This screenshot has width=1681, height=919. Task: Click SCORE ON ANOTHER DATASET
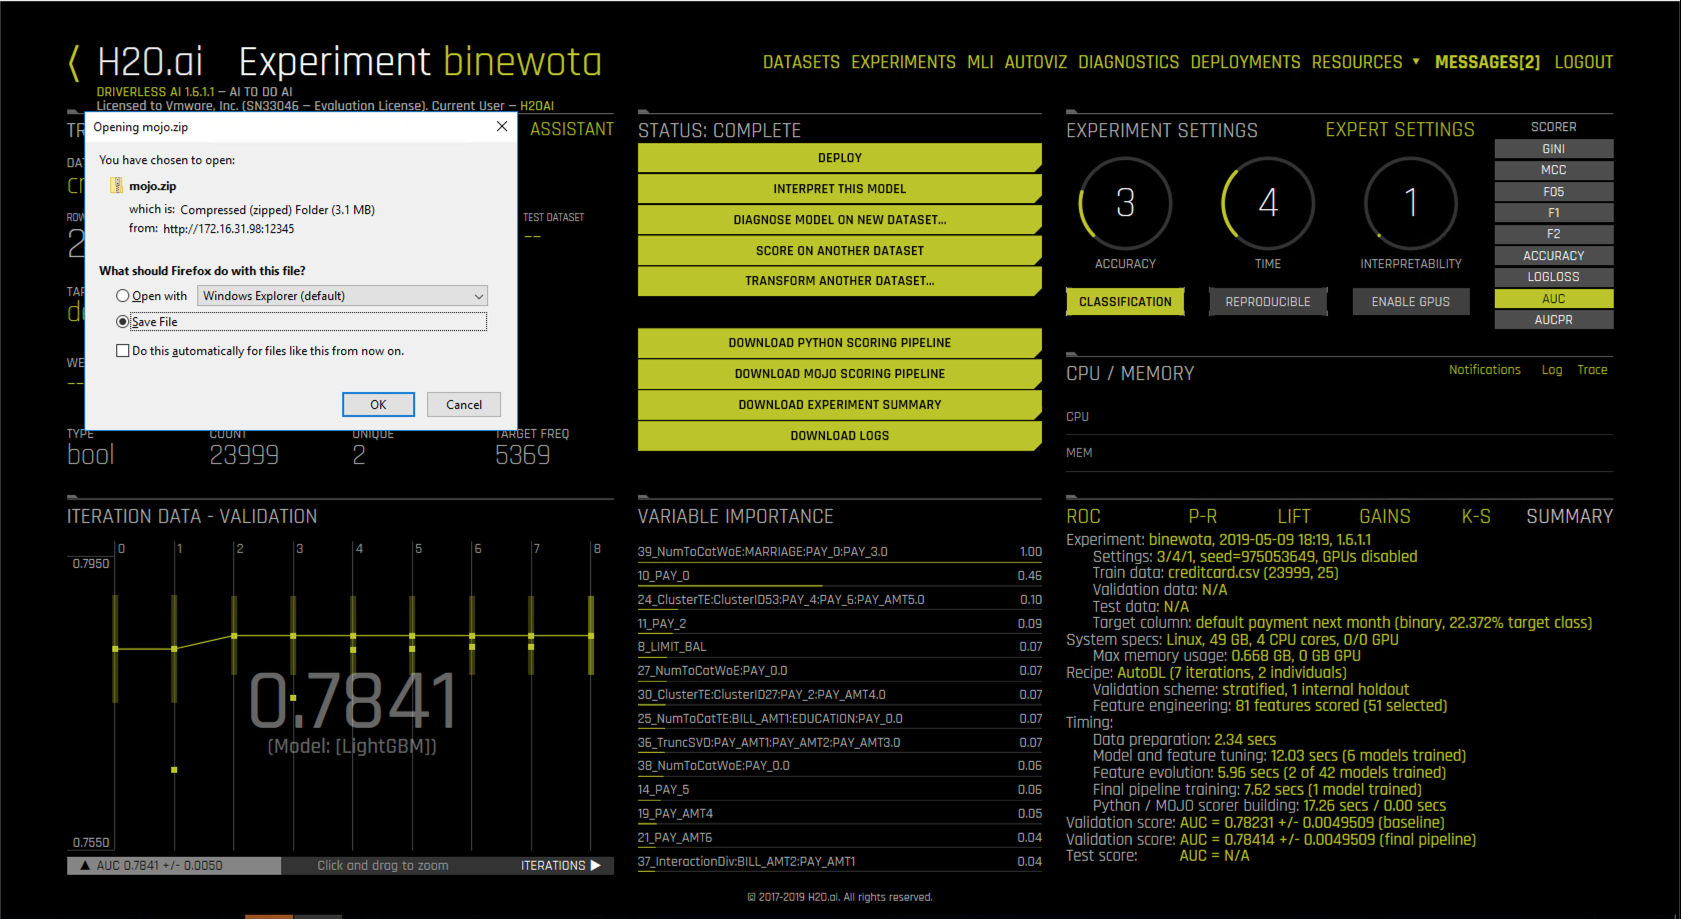[840, 251]
